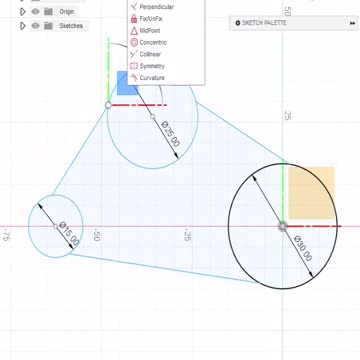Viewport: 360px width, 360px height.
Task: Click the Symmetry constraint icon
Action: pos(134,66)
